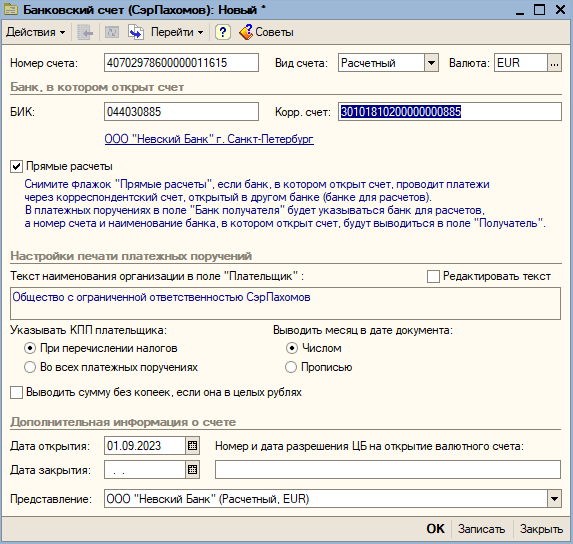Open the Перейти menu
The image size is (573, 544).
tap(177, 33)
